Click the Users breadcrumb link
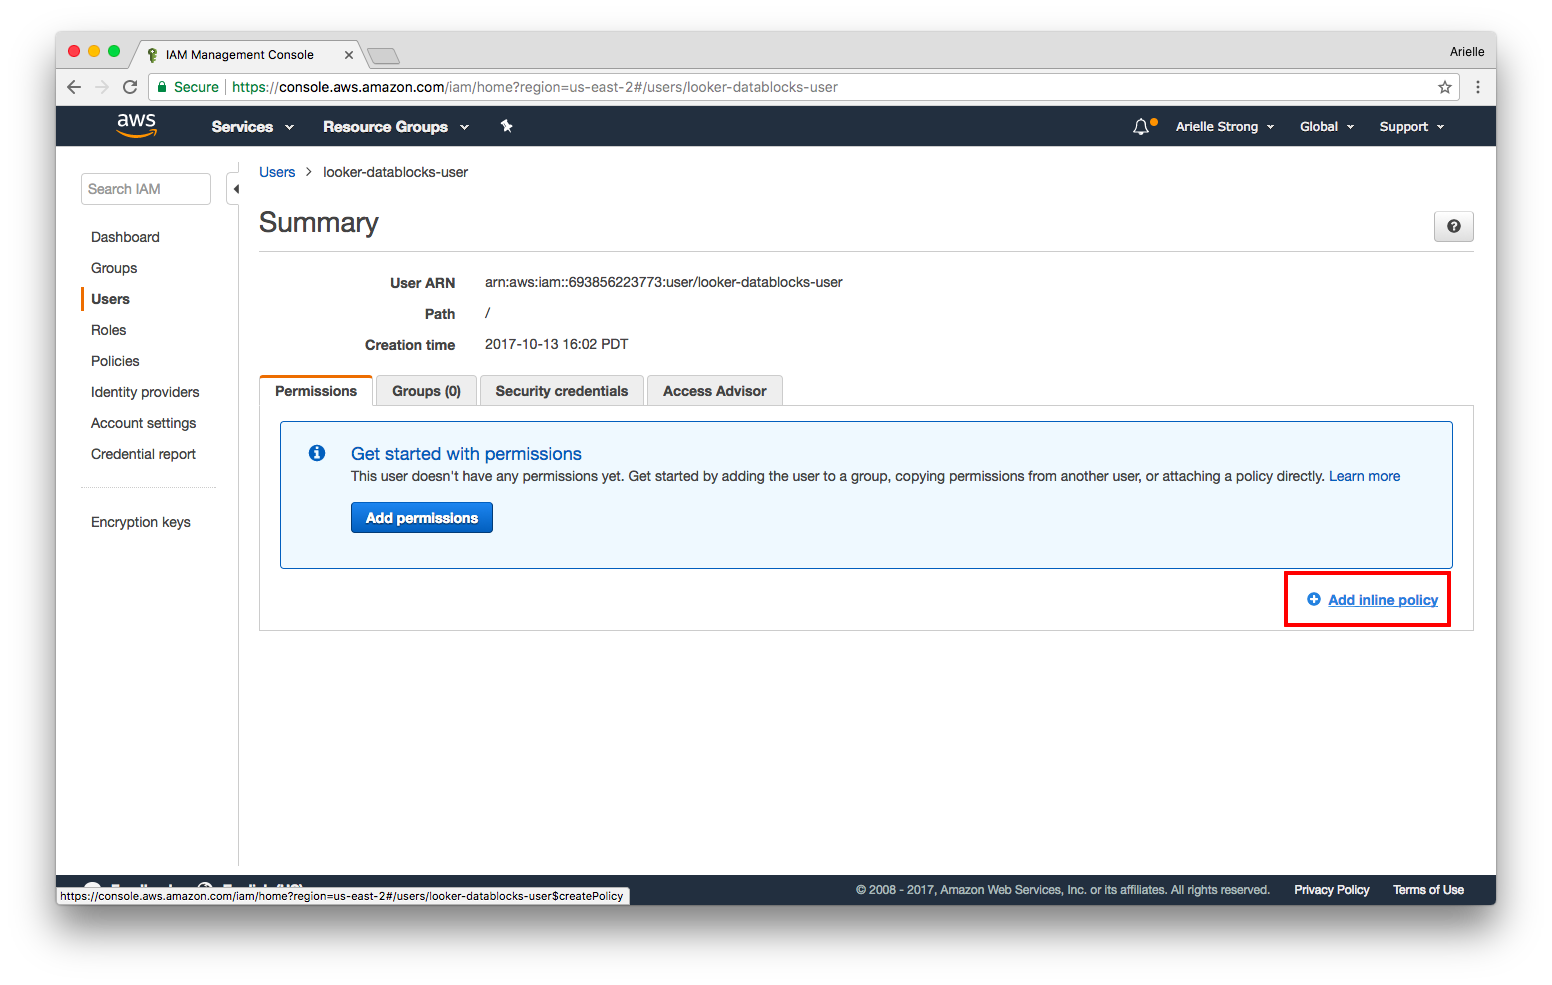This screenshot has width=1552, height=985. (x=277, y=172)
